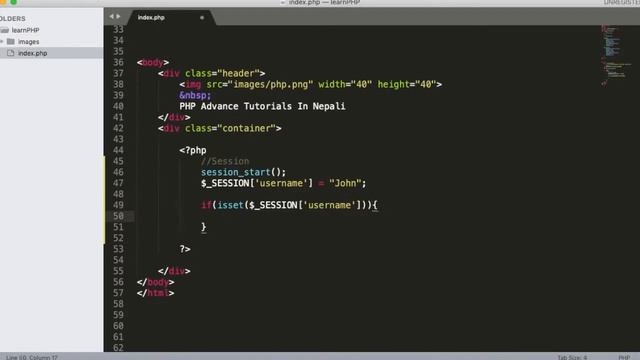Viewport: 640px width, 360px height.
Task: Click line number 36 in gutter
Action: [118, 62]
